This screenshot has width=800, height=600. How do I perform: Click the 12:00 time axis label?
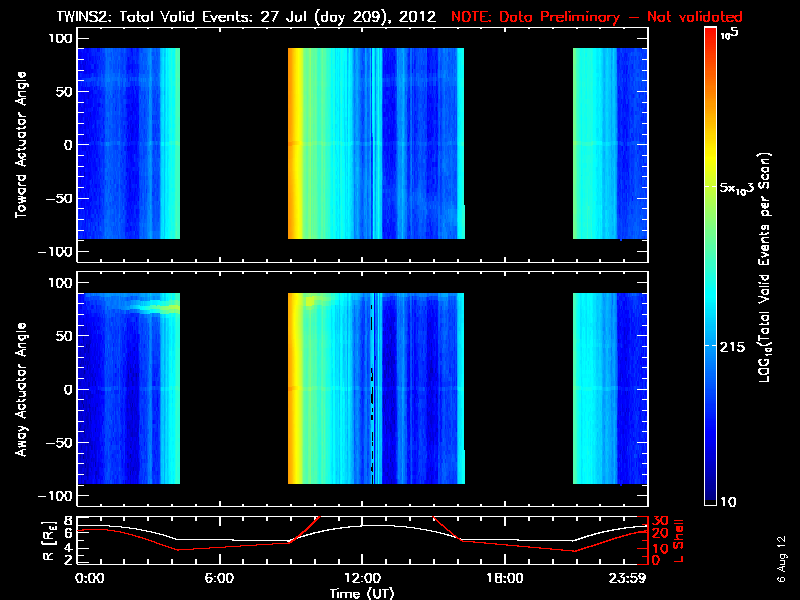(362, 578)
